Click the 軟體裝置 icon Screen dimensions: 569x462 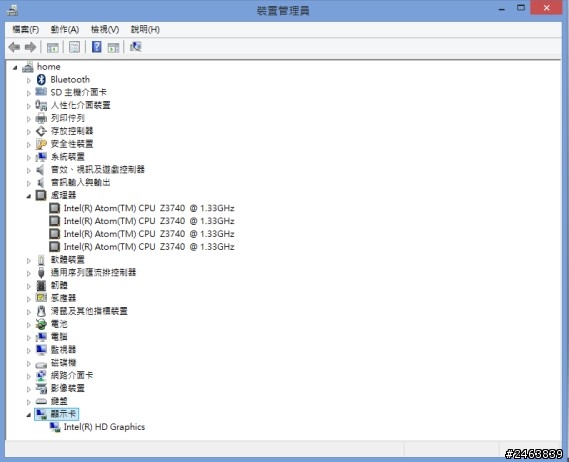41,260
